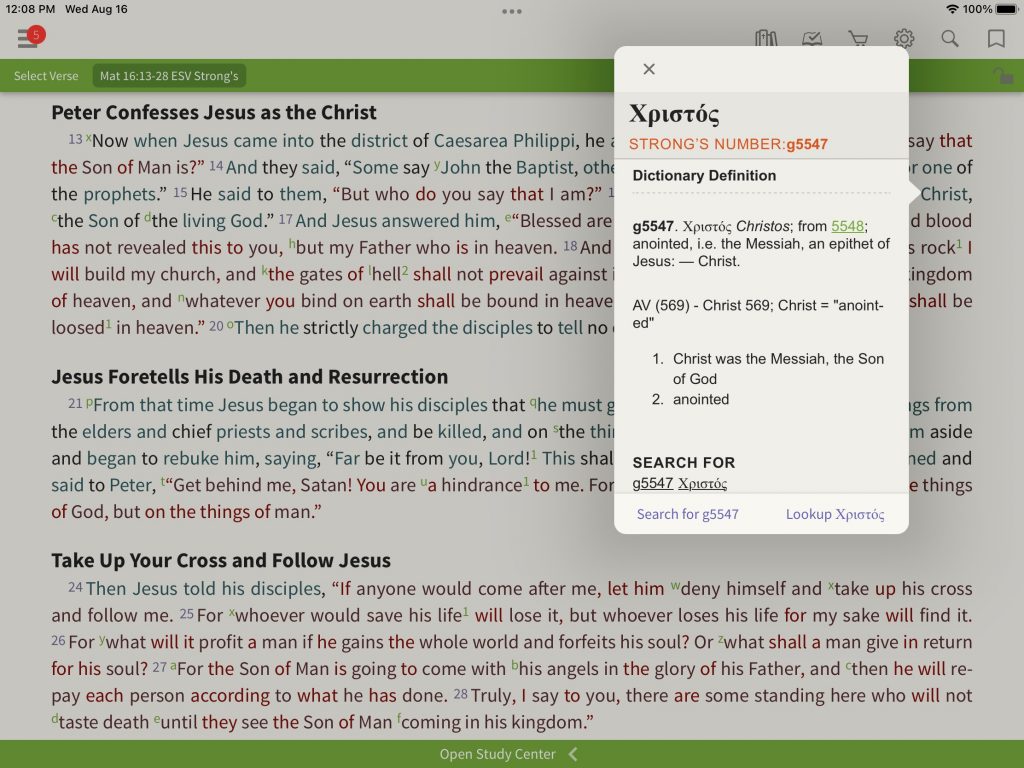The width and height of the screenshot is (1024, 768).
Task: Tap the word 'prophets' in verse 14
Action: pyautogui.click(x=120, y=195)
